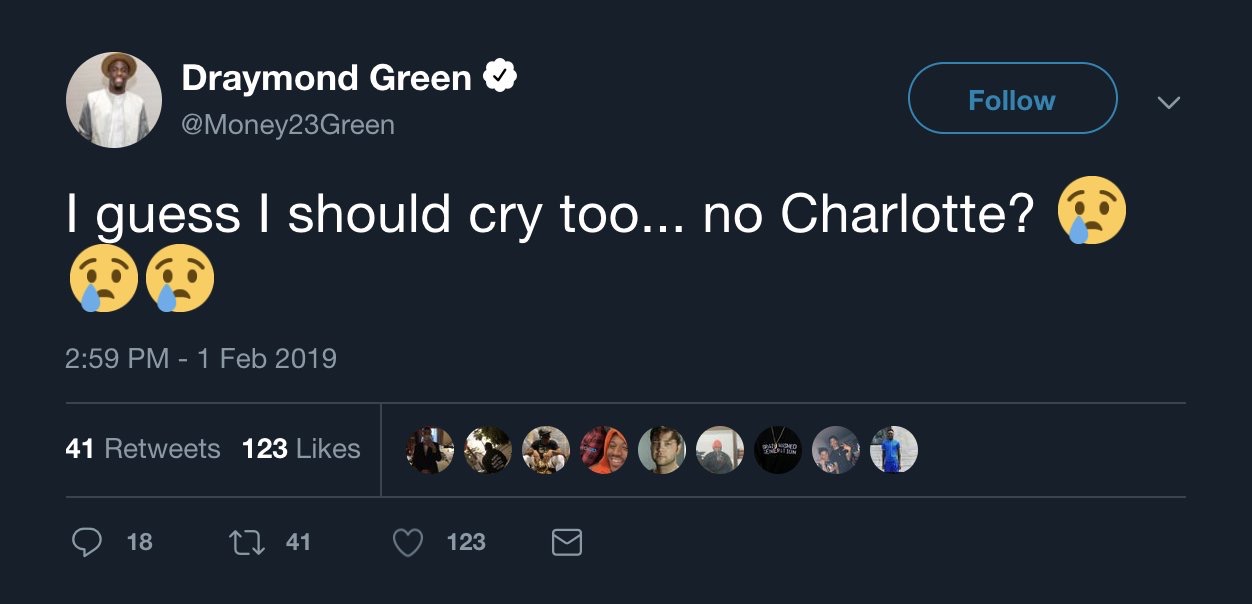
Task: Open Draymond Green's profile picture
Action: (114, 100)
